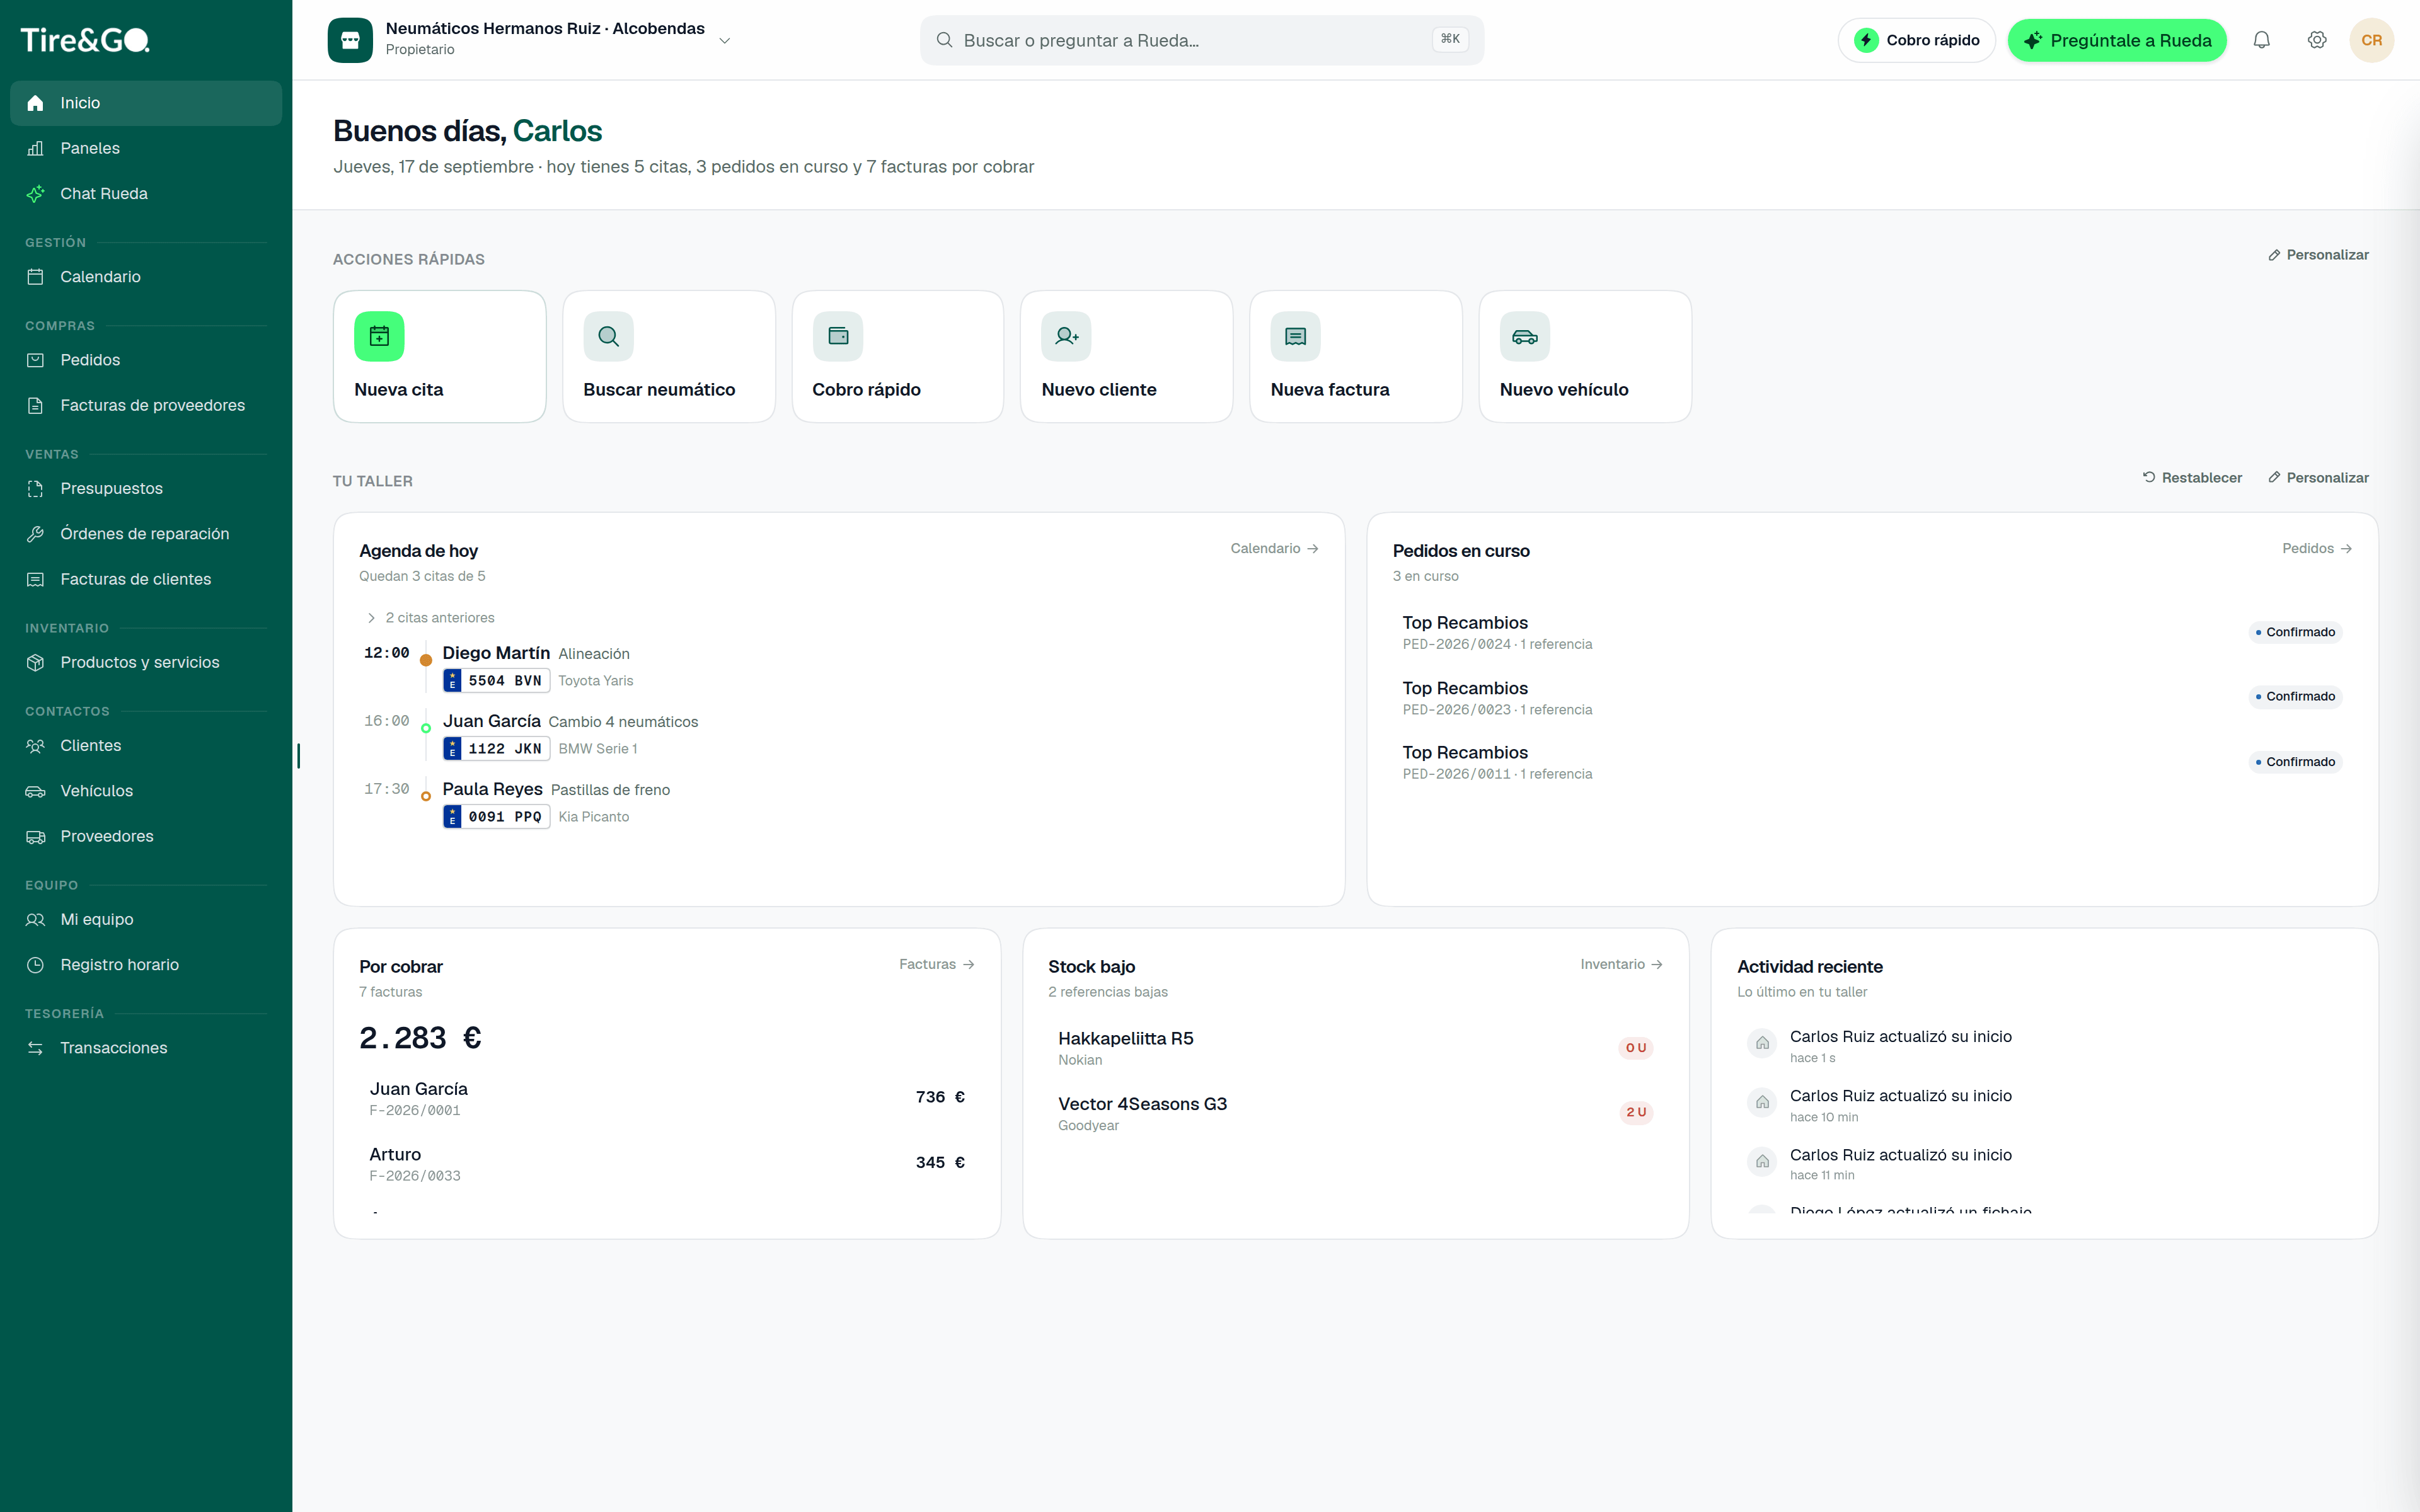Open the CR user avatar
This screenshot has width=2420, height=1512.
[2371, 40]
